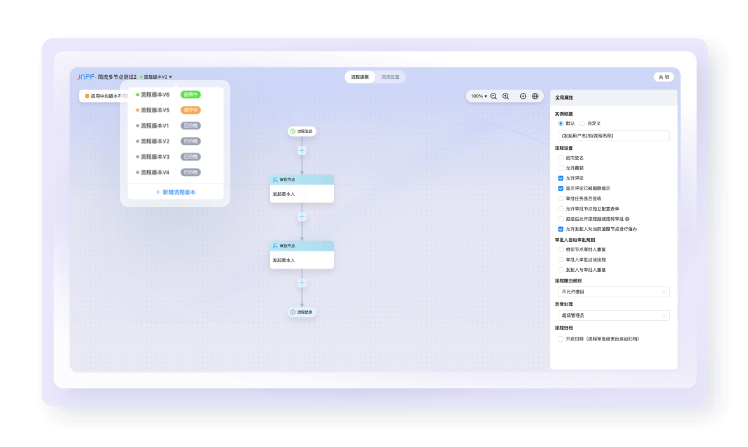Click user icon on lower 审批节点 header
The height and width of the screenshot is (447, 748).
(x=275, y=246)
